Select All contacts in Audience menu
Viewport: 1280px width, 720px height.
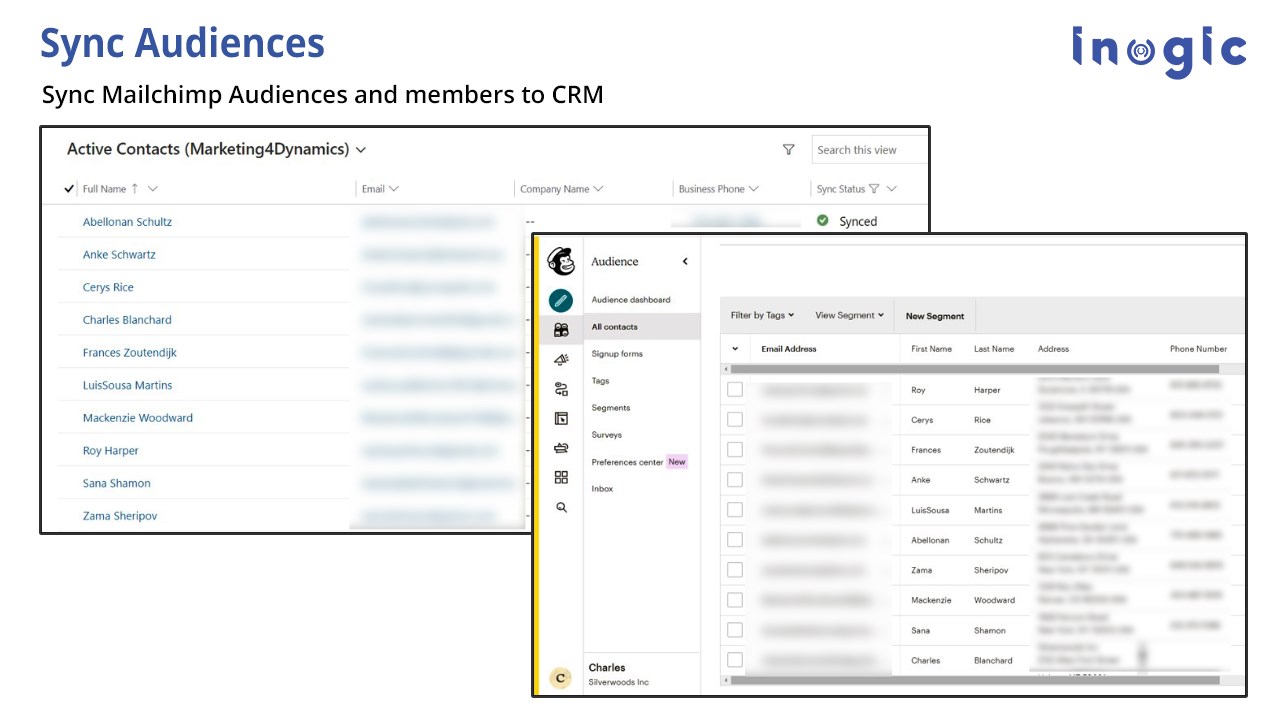(x=642, y=327)
